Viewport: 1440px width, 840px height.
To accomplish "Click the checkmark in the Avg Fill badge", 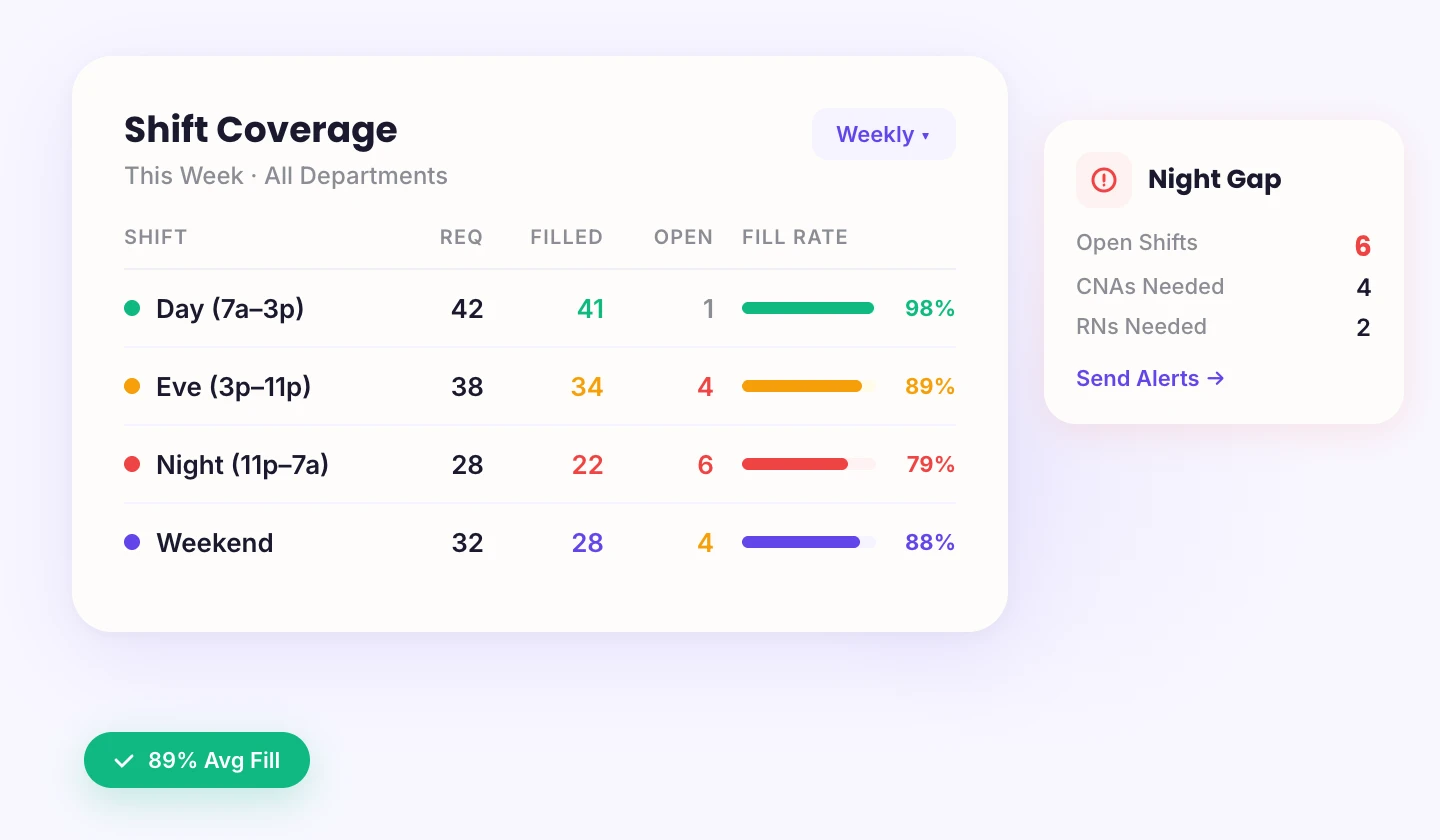I will 123,760.
